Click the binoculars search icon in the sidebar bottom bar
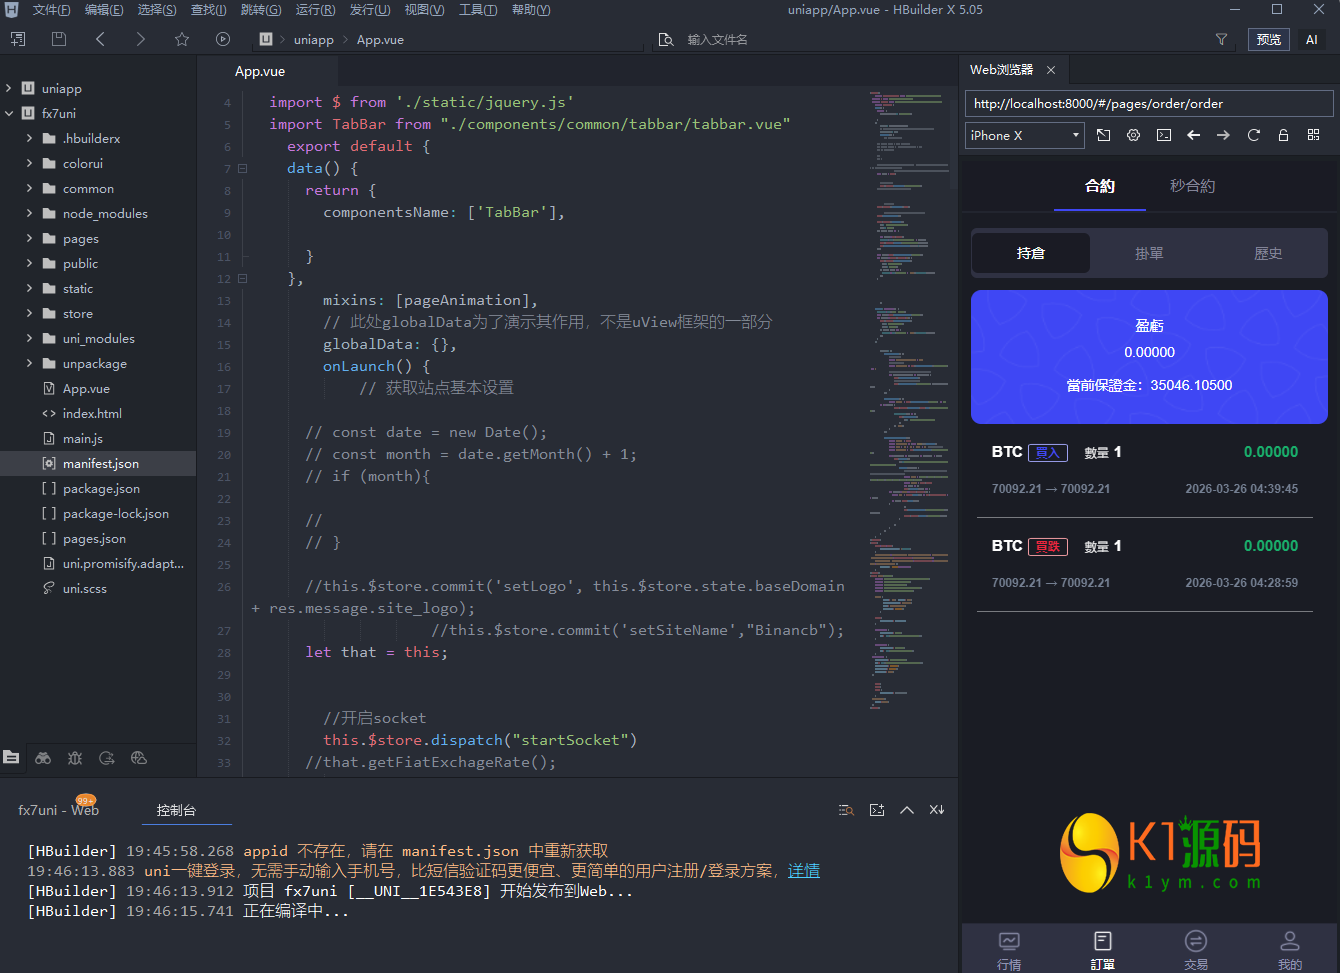Screen dimensions: 1340x973 point(43,758)
